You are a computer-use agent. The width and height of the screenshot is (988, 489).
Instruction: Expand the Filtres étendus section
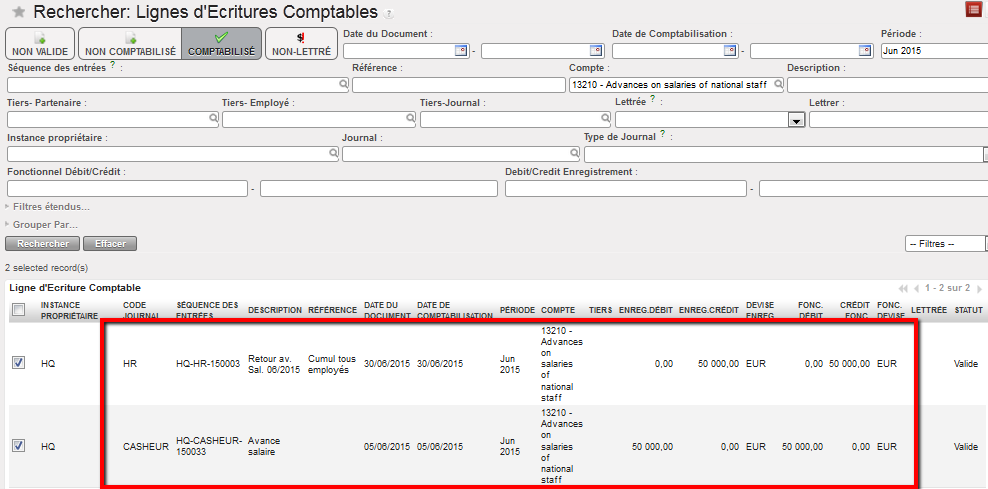coord(48,206)
